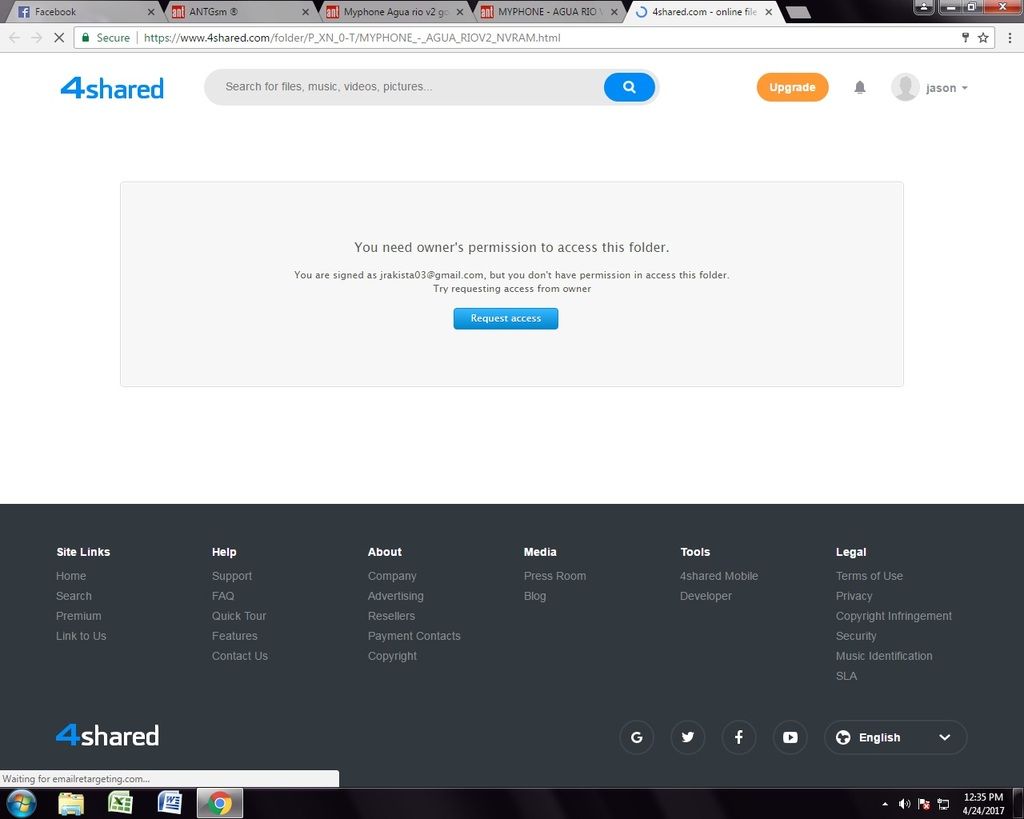Click the Request access button

[505, 318]
